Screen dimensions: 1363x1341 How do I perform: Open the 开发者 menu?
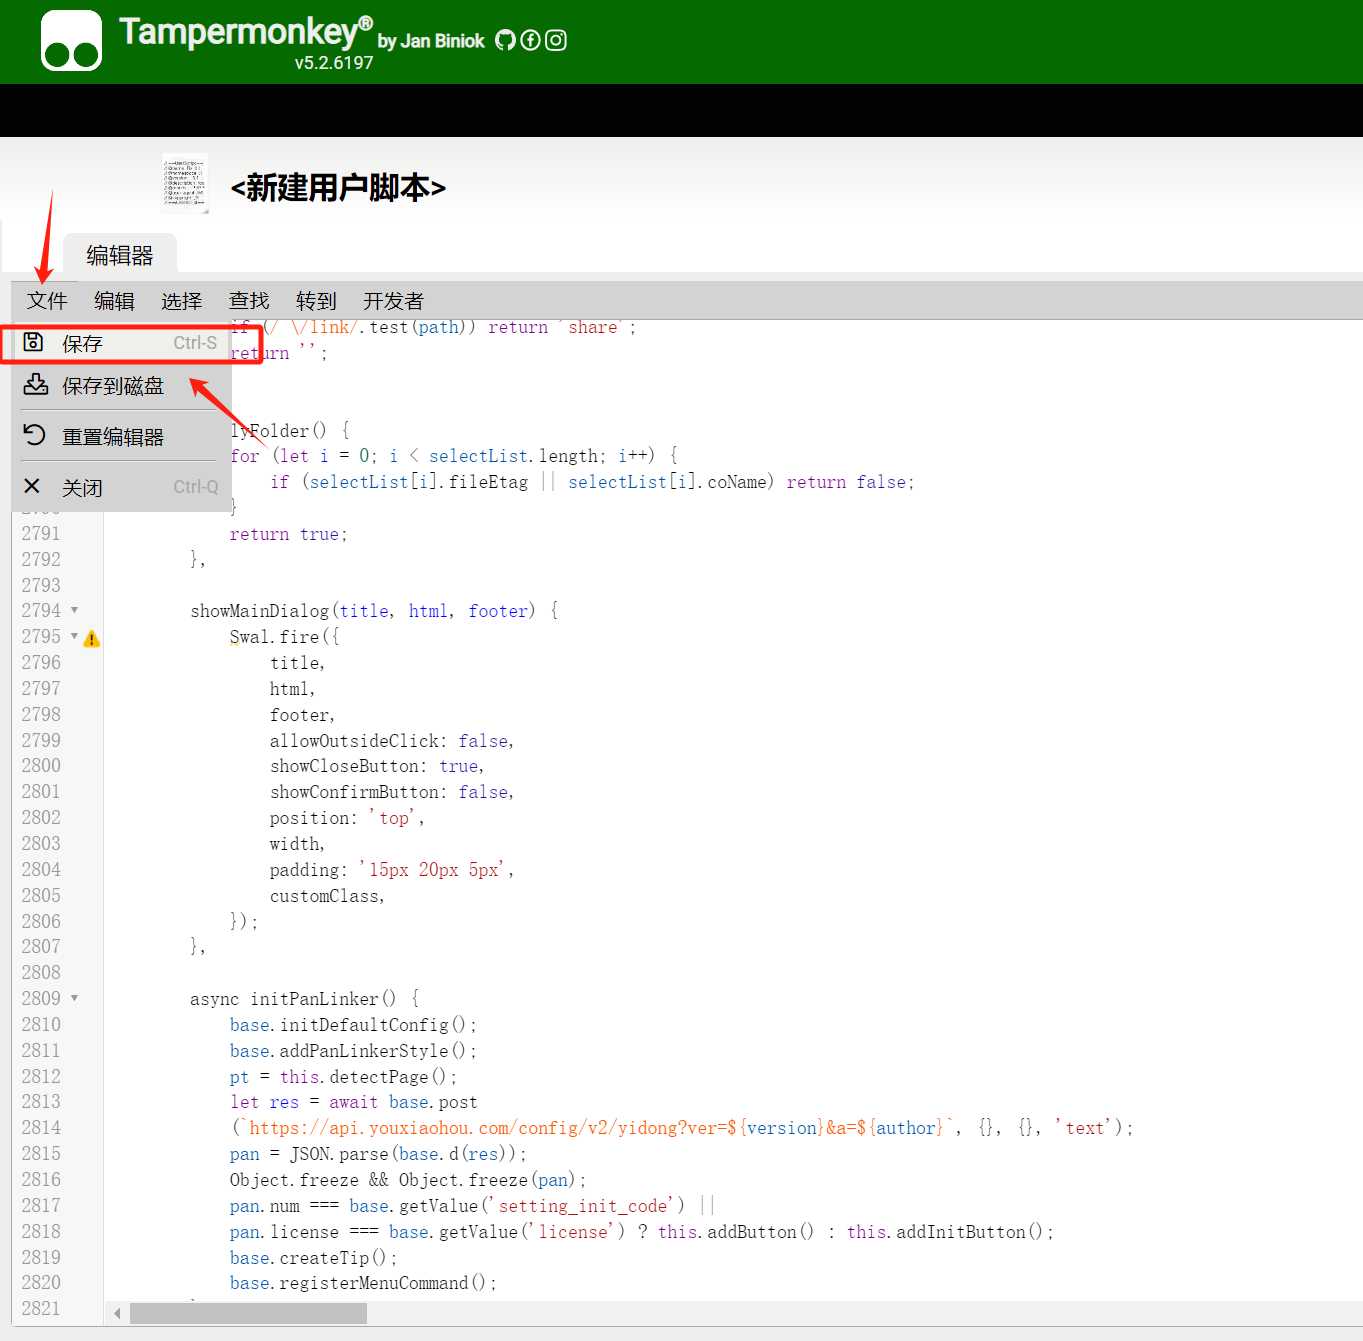point(393,301)
